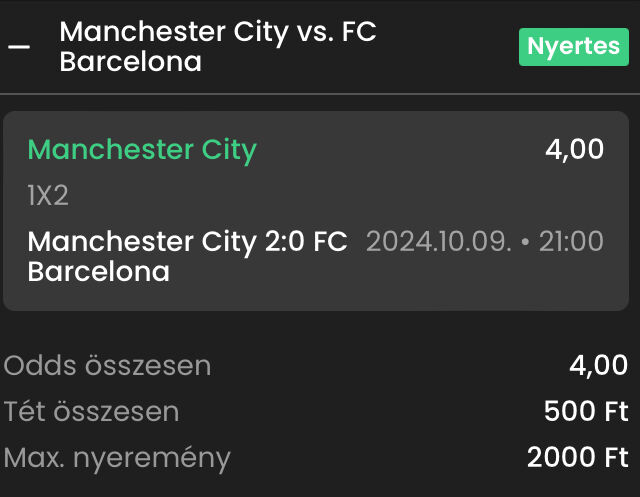
Task: Collapse the bet slip with minus icon
Action: coord(19,47)
